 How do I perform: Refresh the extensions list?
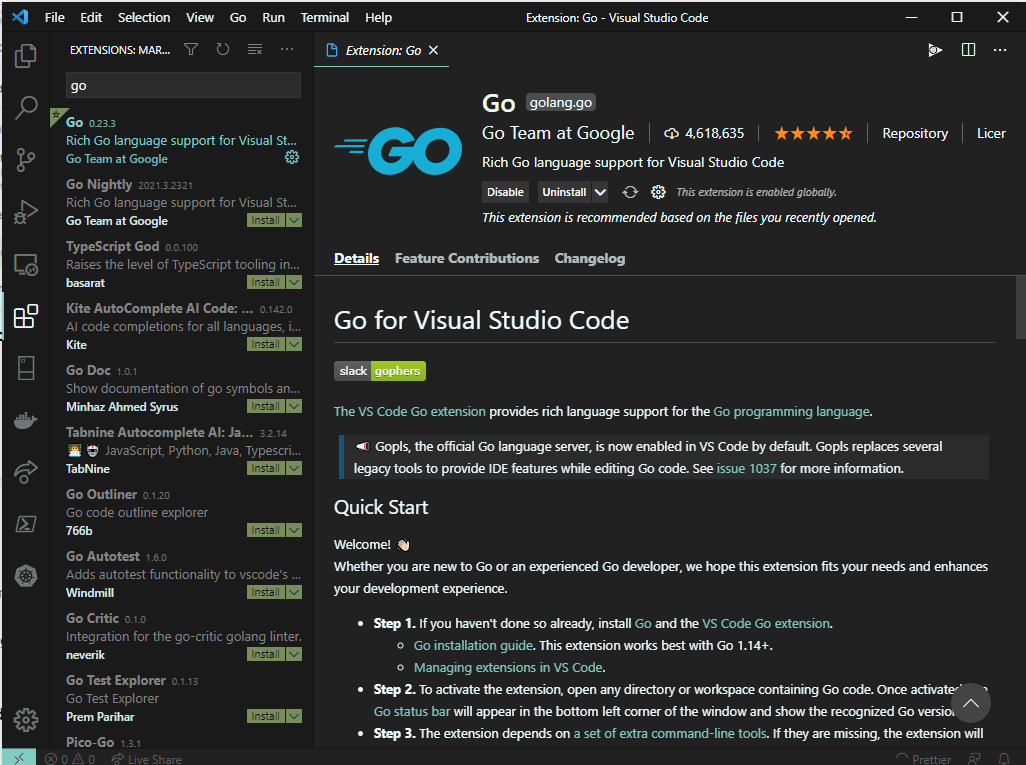coord(222,50)
